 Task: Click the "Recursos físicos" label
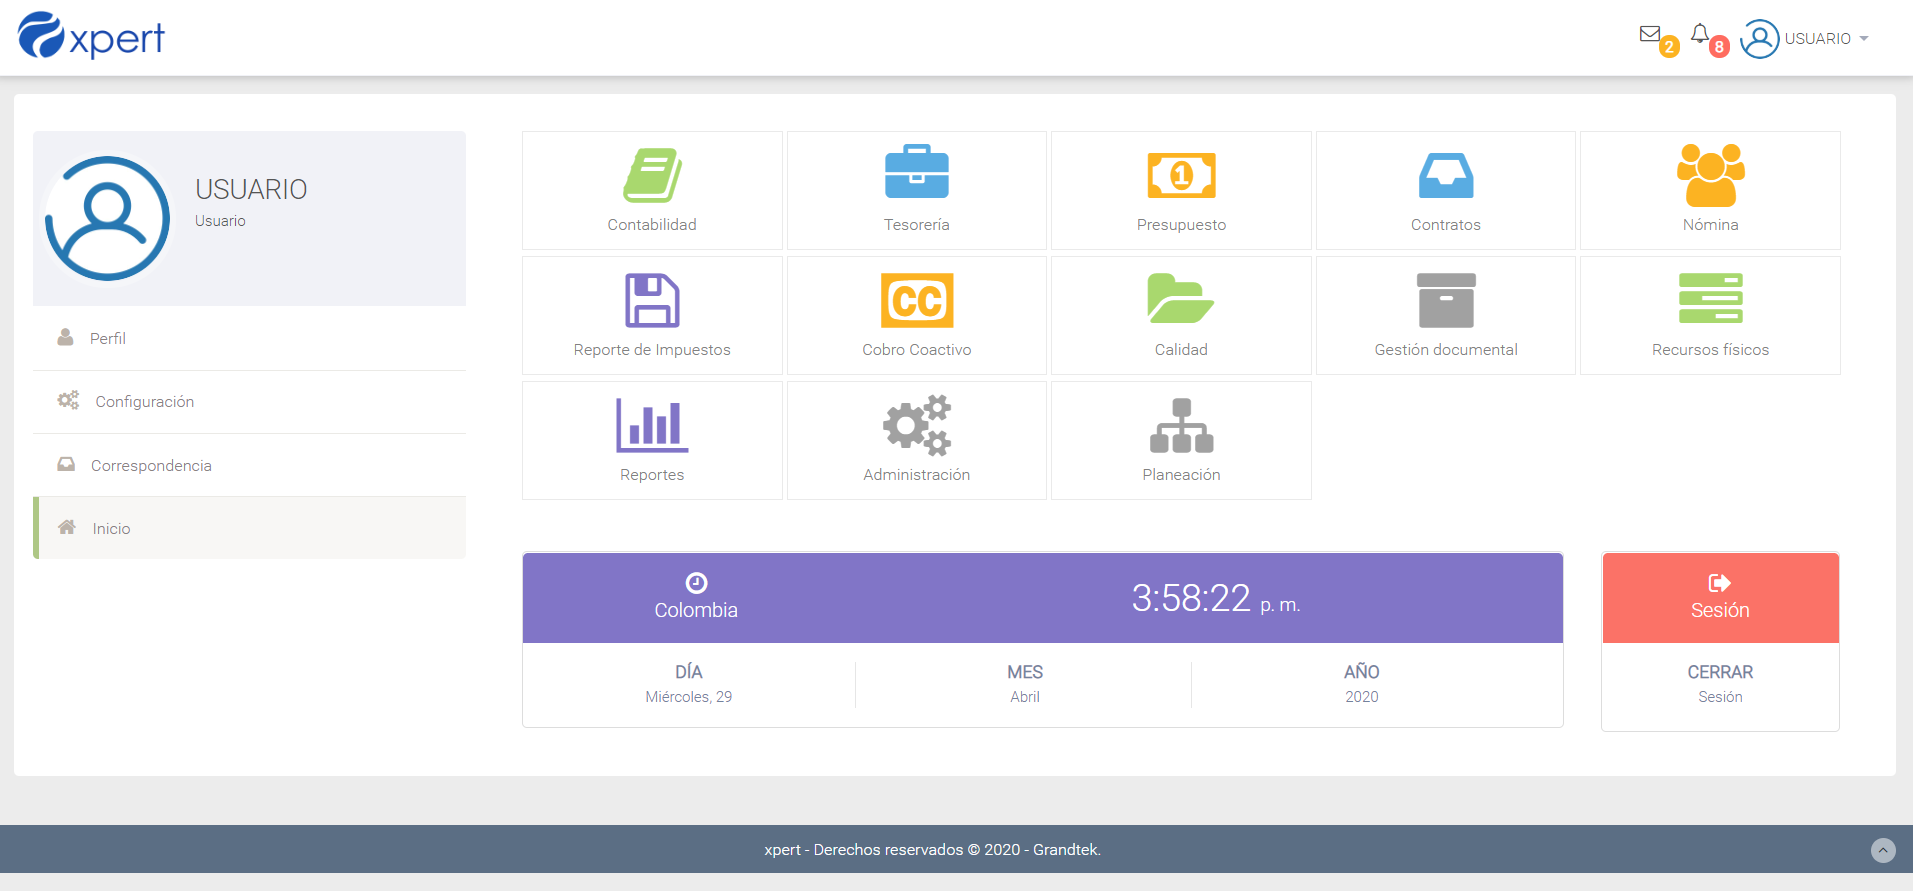(1710, 350)
